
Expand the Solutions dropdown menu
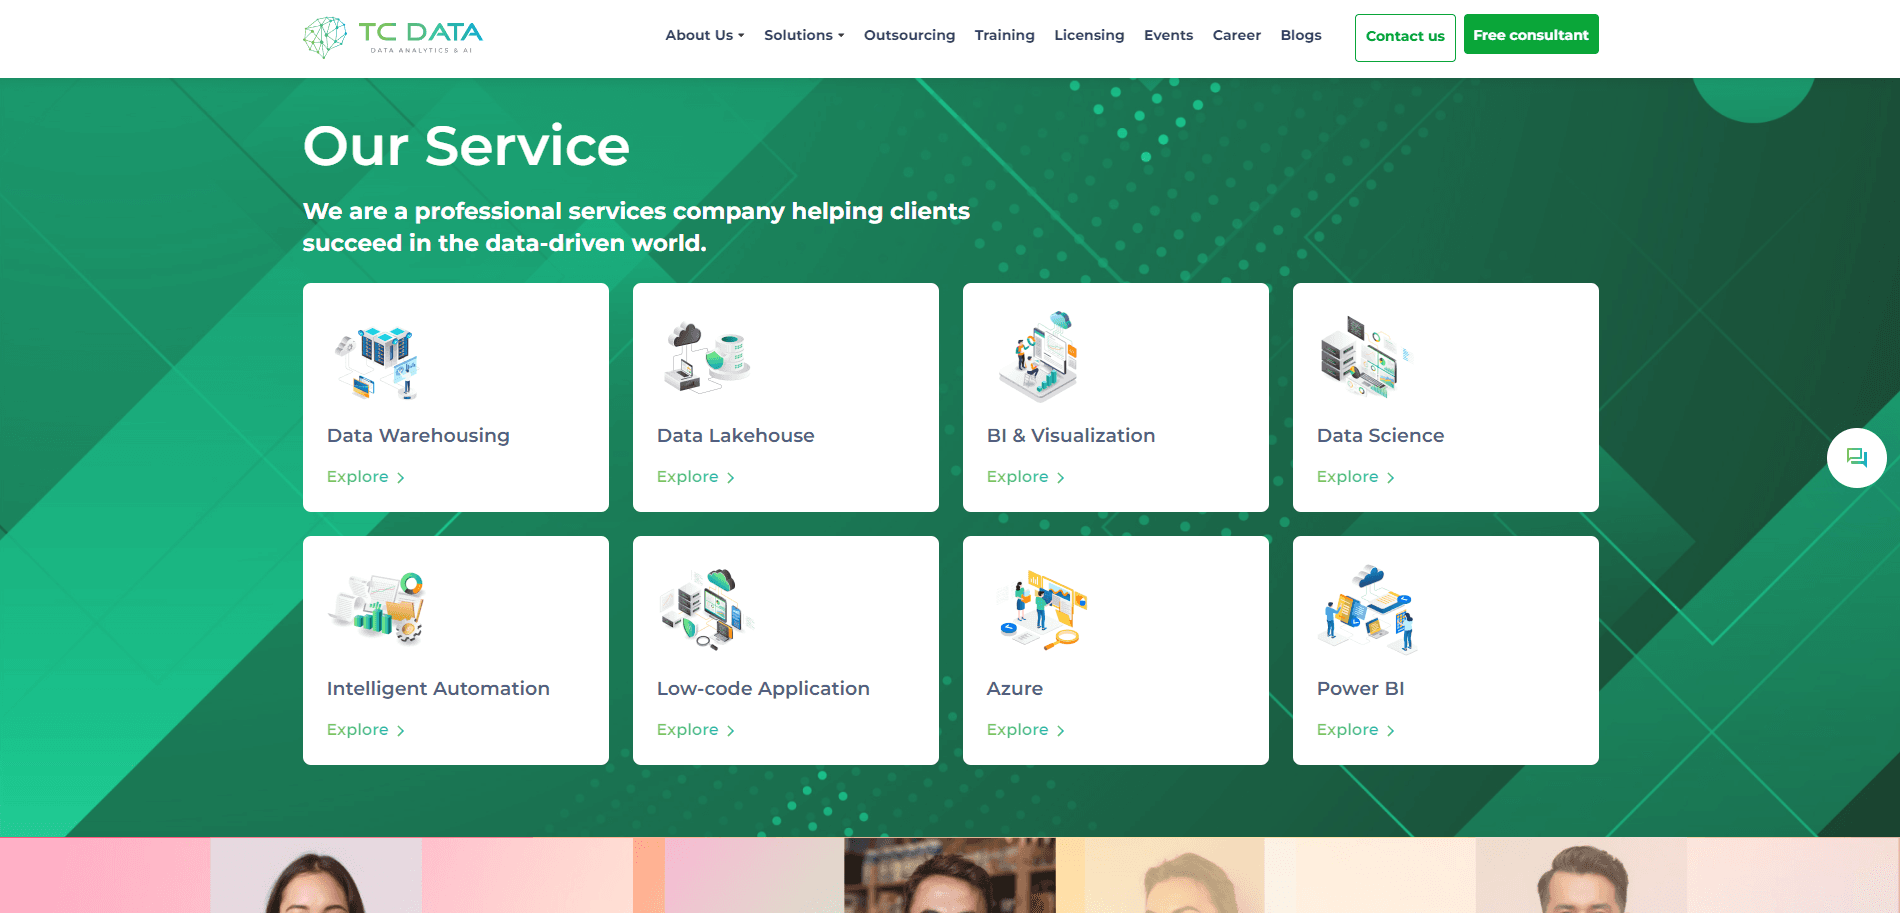pyautogui.click(x=804, y=35)
